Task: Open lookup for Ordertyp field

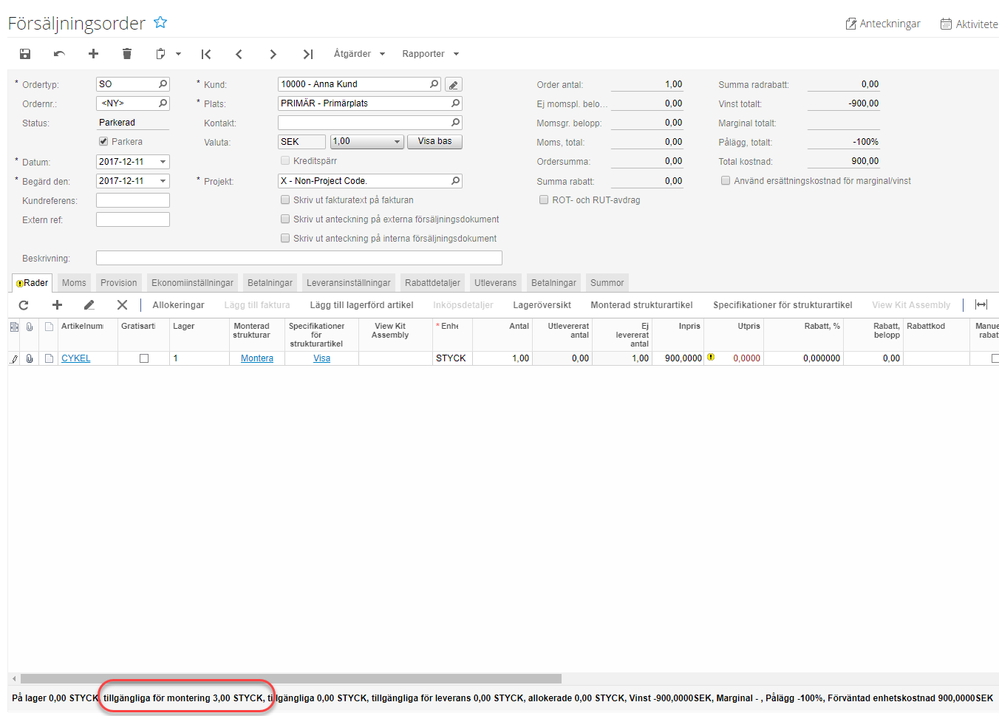Action: click(163, 84)
